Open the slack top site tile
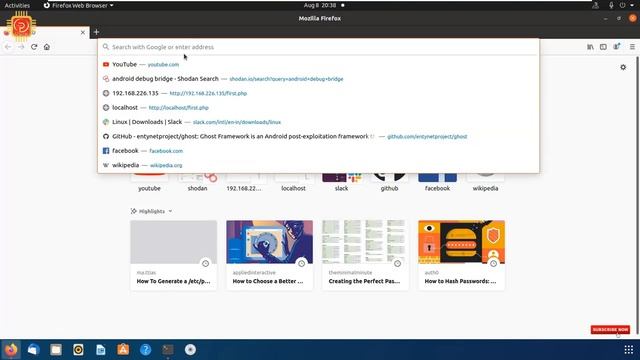This screenshot has width=640, height=360. 341,182
